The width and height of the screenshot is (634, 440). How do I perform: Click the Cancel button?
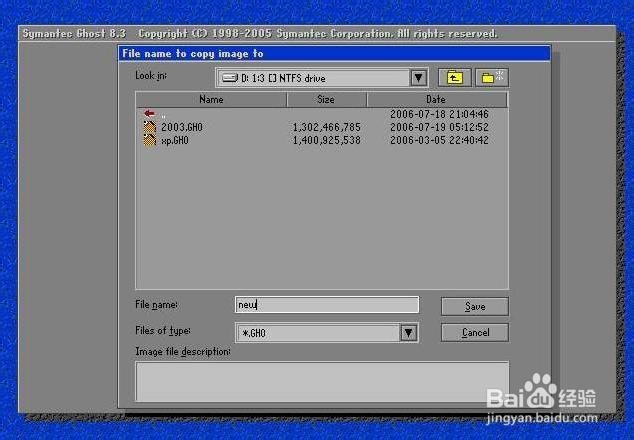tap(475, 332)
